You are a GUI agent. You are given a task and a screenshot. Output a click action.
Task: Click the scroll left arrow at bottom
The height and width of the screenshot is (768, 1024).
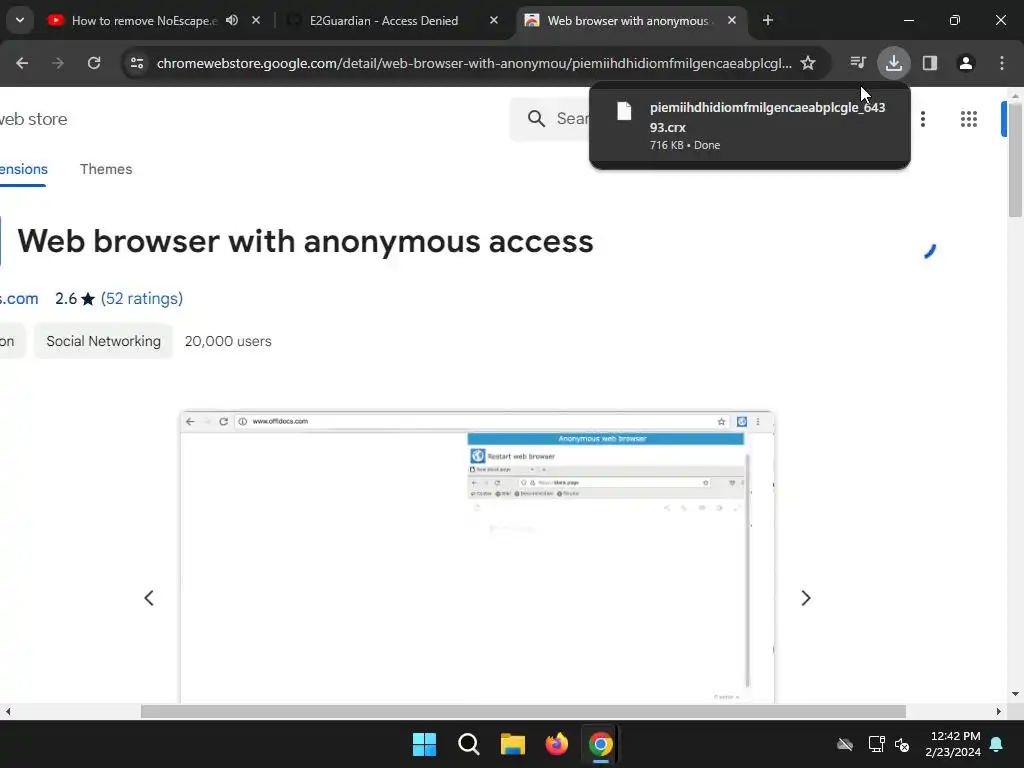(8, 711)
